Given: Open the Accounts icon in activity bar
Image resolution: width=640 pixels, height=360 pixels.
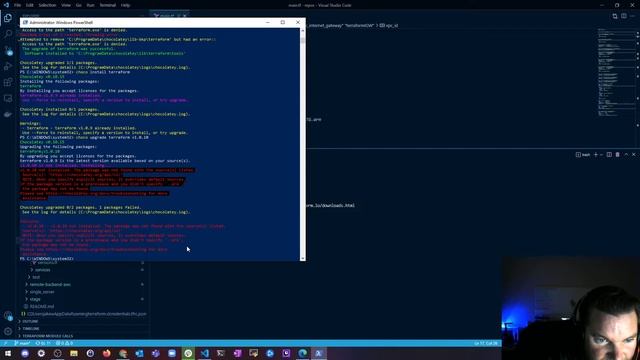Looking at the screenshot, I should coord(8,316).
